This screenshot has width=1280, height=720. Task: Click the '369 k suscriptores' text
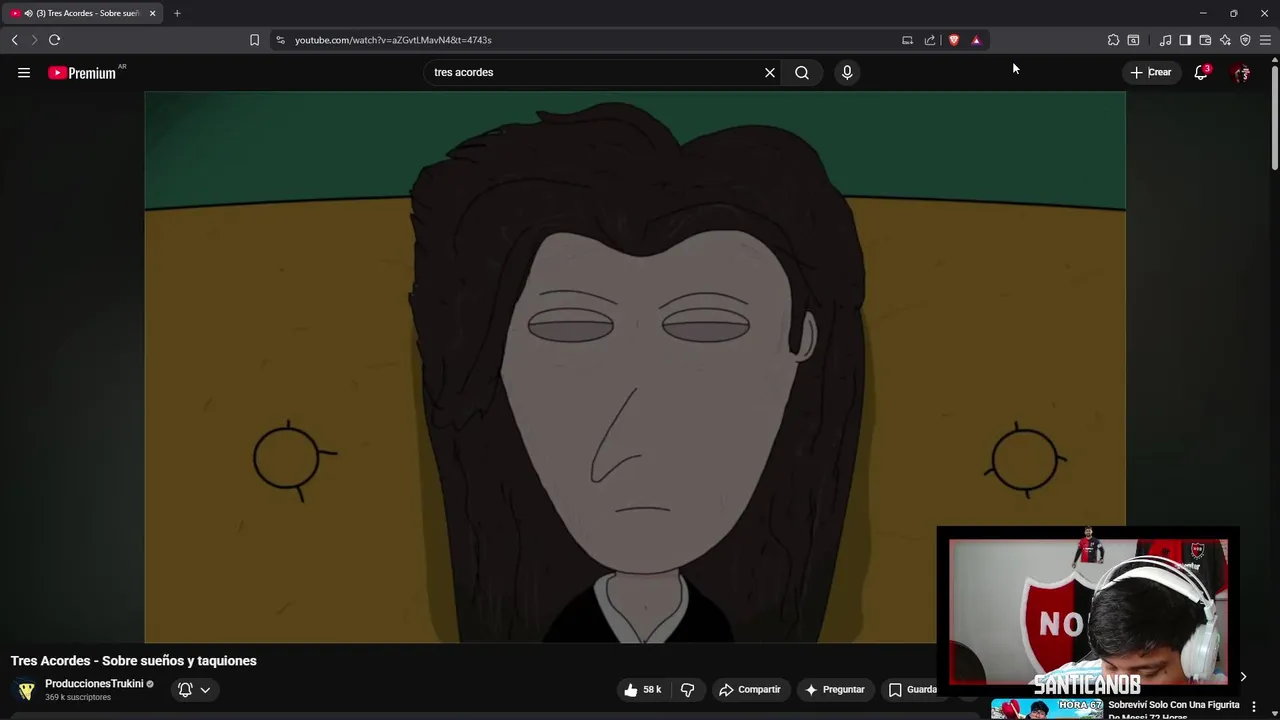(78, 697)
